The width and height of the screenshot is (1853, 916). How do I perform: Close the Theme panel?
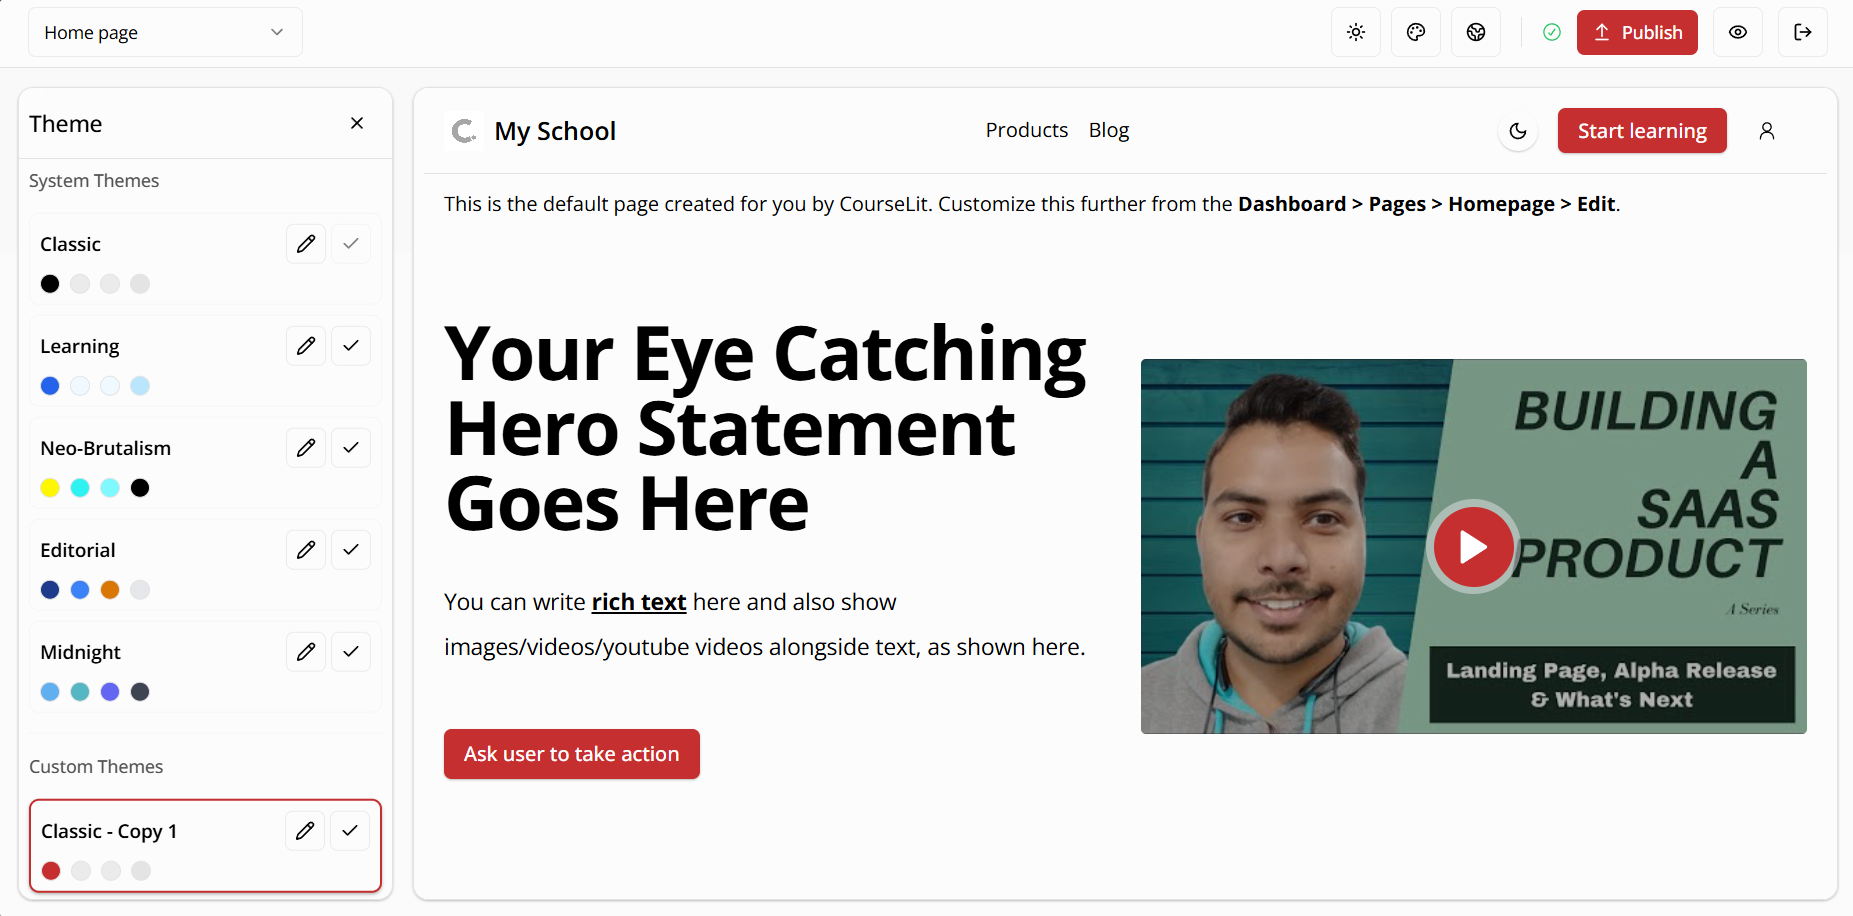357,123
